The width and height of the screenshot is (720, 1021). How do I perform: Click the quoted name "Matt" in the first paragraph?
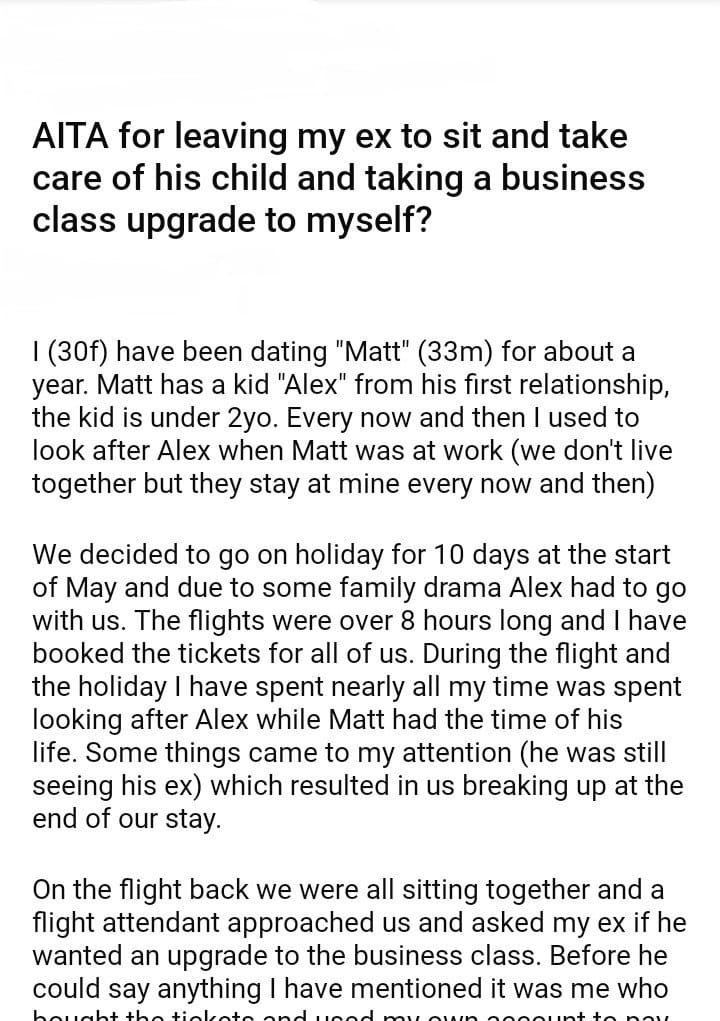pos(373,352)
